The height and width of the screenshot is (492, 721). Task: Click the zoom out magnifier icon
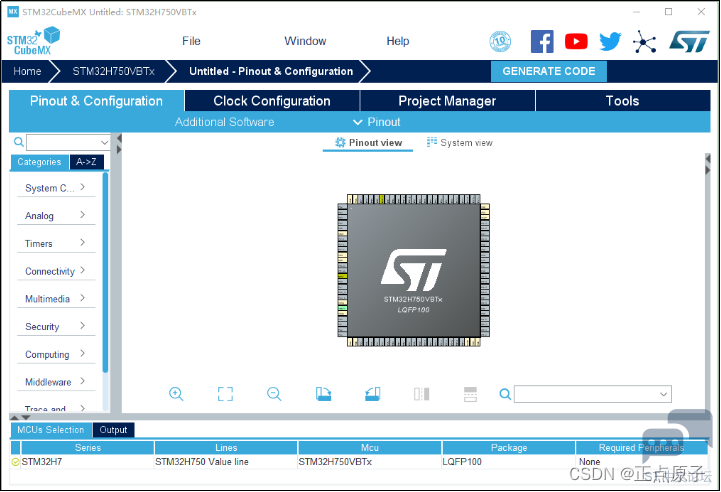point(274,394)
